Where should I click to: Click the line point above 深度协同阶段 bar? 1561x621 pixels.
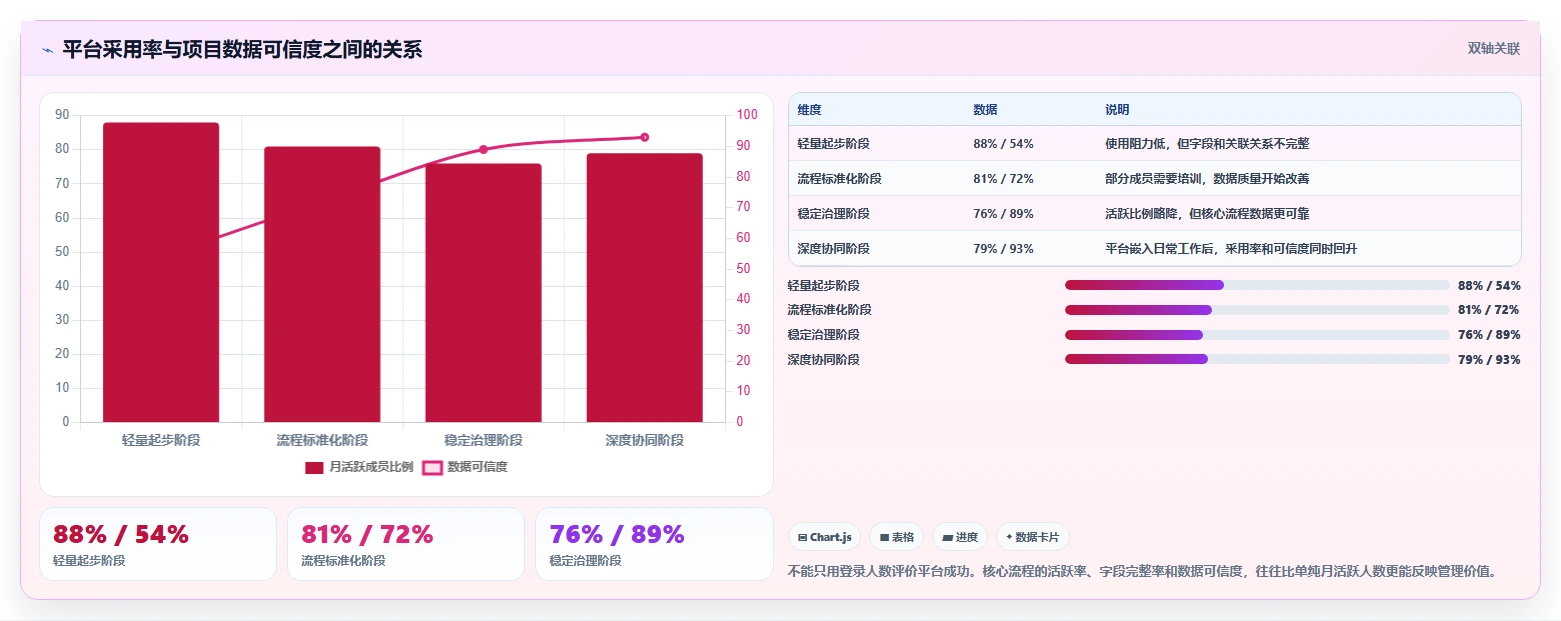(x=644, y=137)
